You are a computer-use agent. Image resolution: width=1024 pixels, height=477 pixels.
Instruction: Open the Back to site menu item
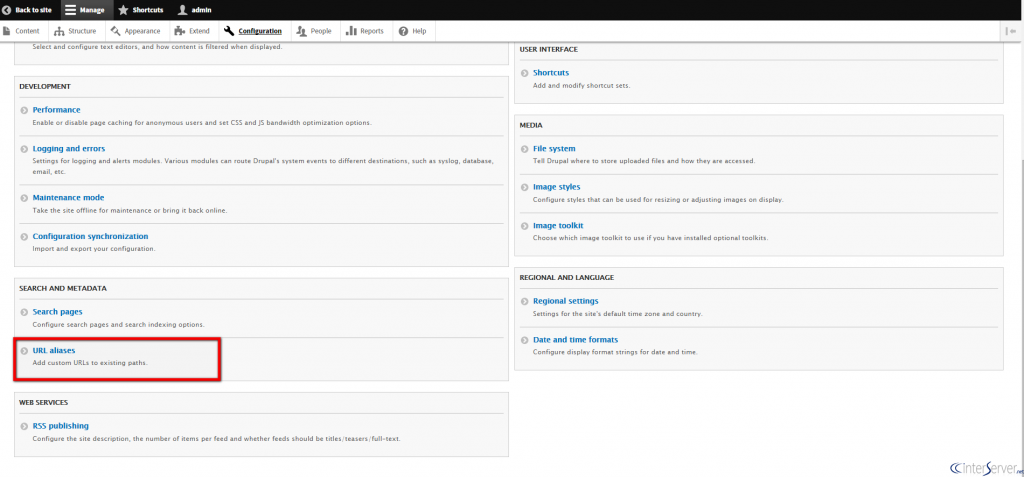point(28,10)
